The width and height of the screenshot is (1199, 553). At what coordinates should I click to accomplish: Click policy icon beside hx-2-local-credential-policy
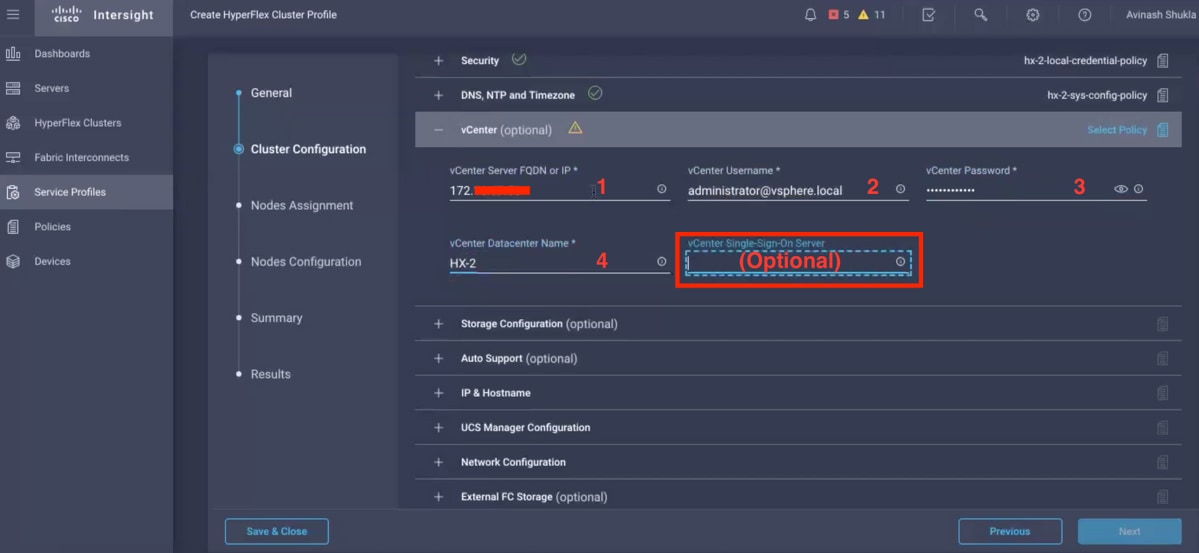click(x=1162, y=60)
